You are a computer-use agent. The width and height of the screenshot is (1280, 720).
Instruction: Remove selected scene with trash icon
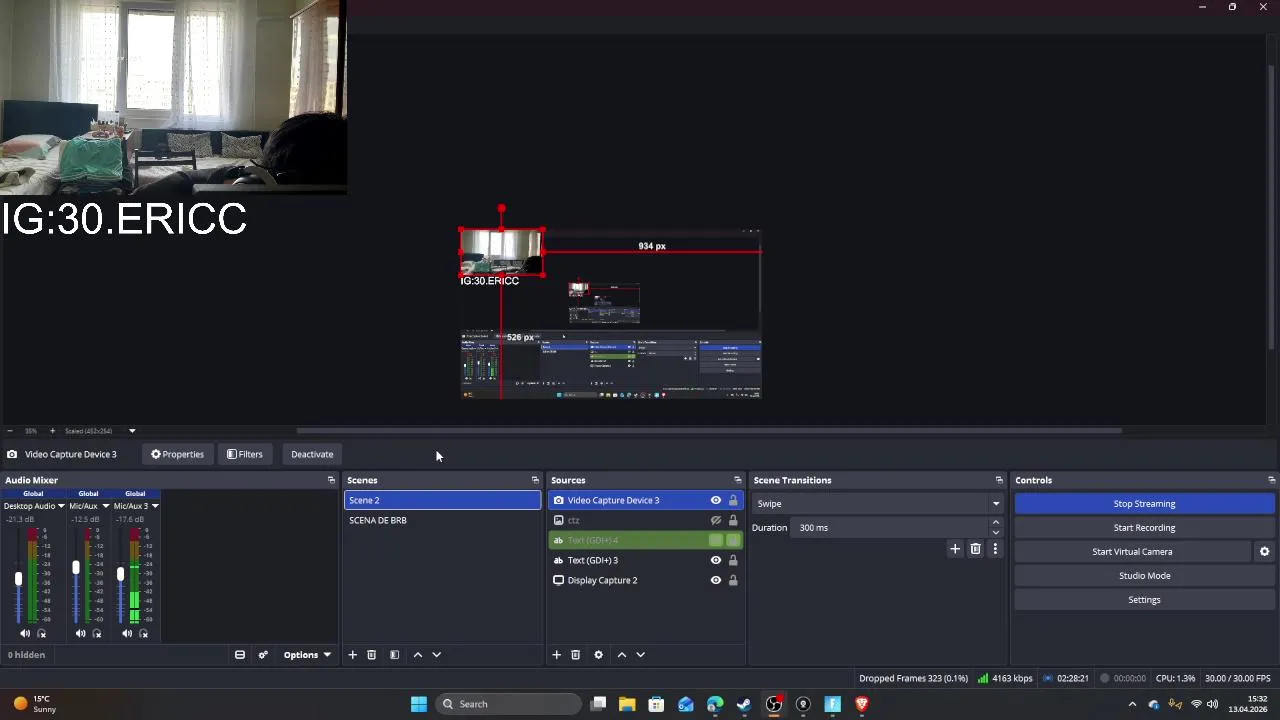point(371,655)
